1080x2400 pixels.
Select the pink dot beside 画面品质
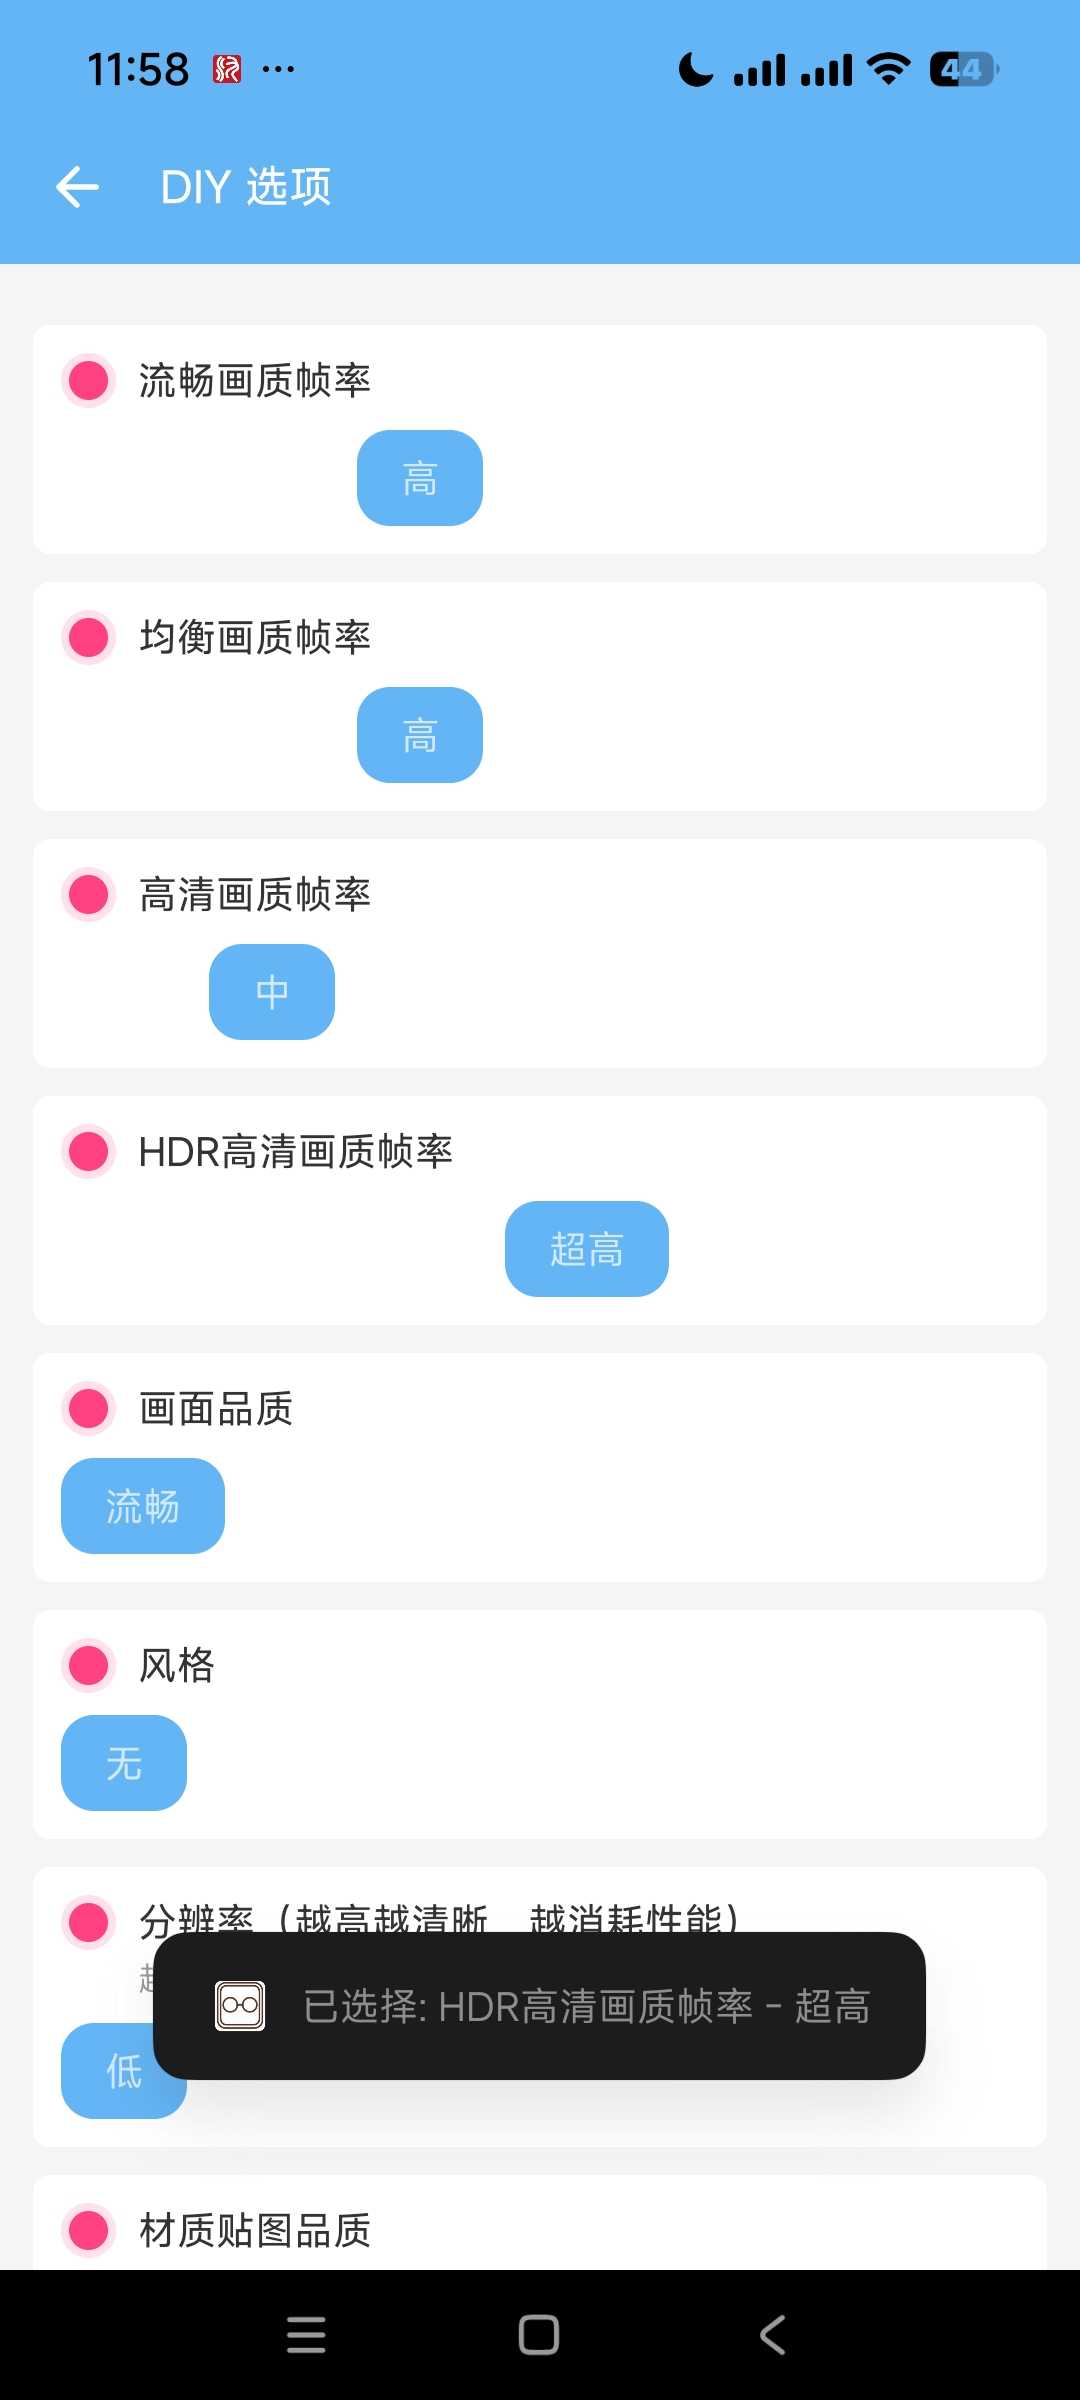coord(89,1408)
